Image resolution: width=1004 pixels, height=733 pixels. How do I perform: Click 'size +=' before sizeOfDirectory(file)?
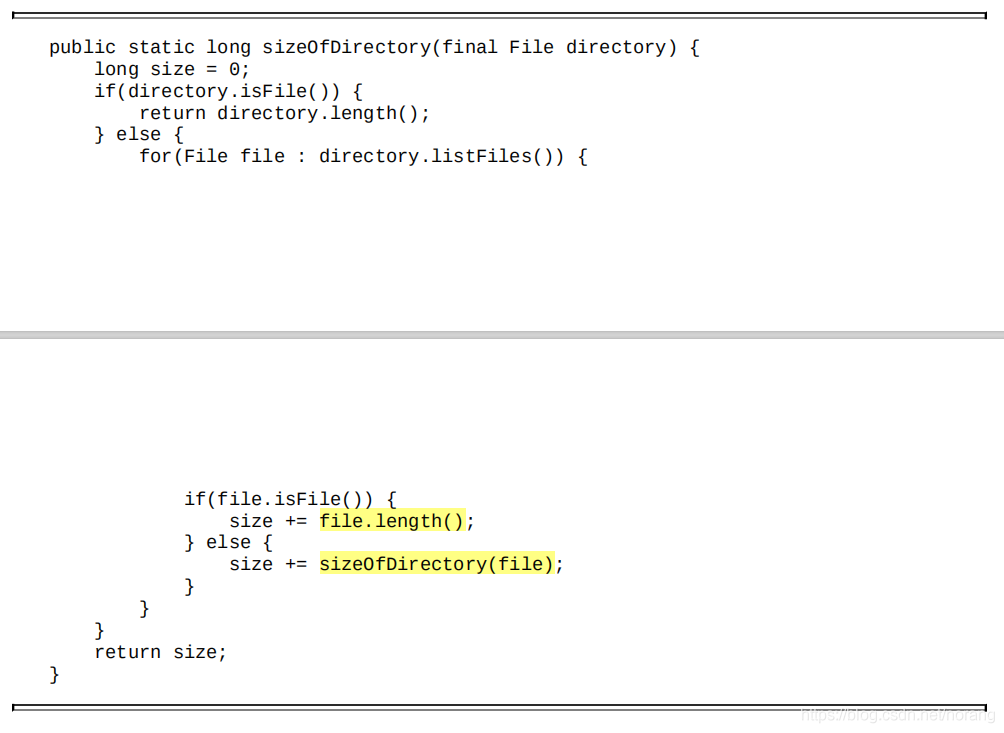coord(268,564)
